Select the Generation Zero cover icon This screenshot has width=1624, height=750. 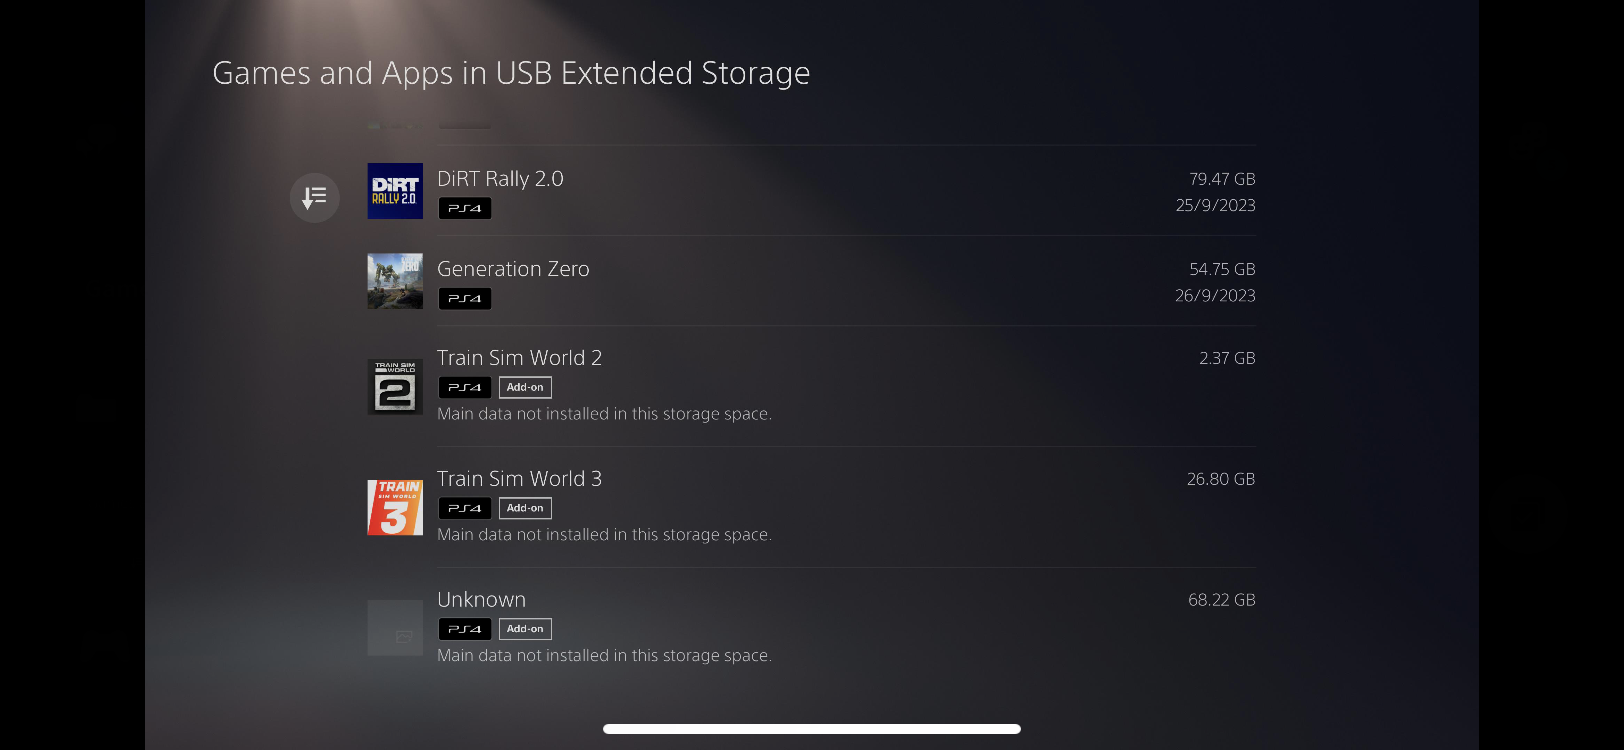395,281
